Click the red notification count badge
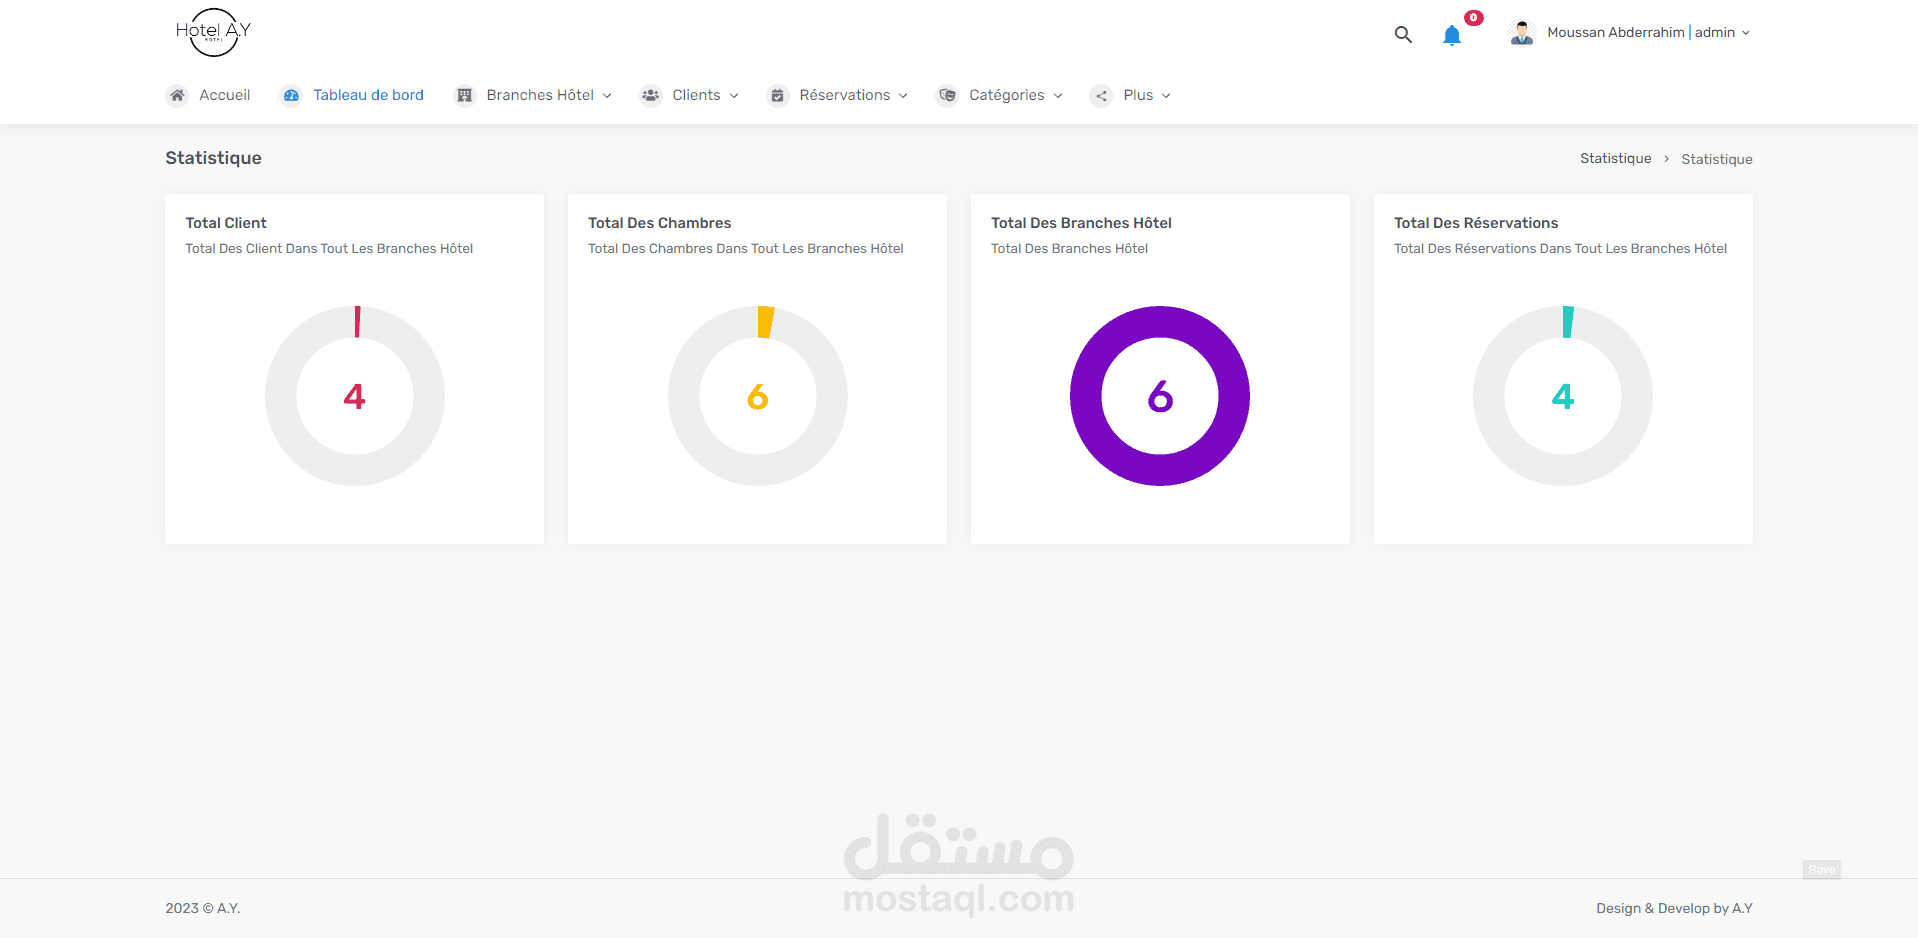 tap(1474, 18)
